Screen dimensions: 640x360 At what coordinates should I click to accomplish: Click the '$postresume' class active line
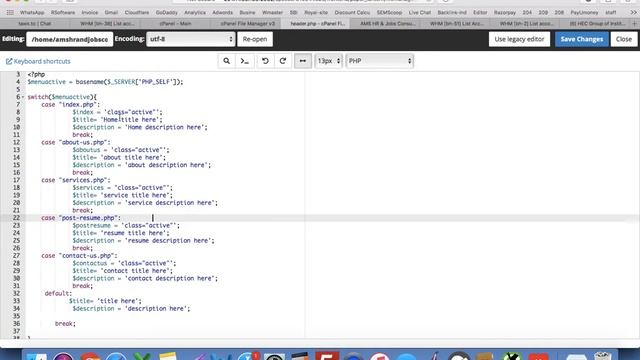(x=126, y=225)
